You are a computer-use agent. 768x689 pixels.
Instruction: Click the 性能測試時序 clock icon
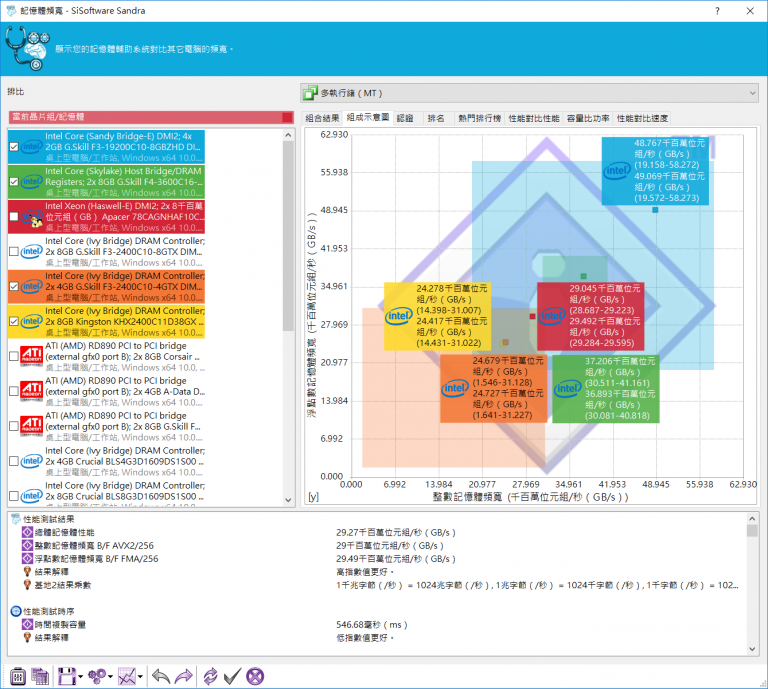[16, 611]
